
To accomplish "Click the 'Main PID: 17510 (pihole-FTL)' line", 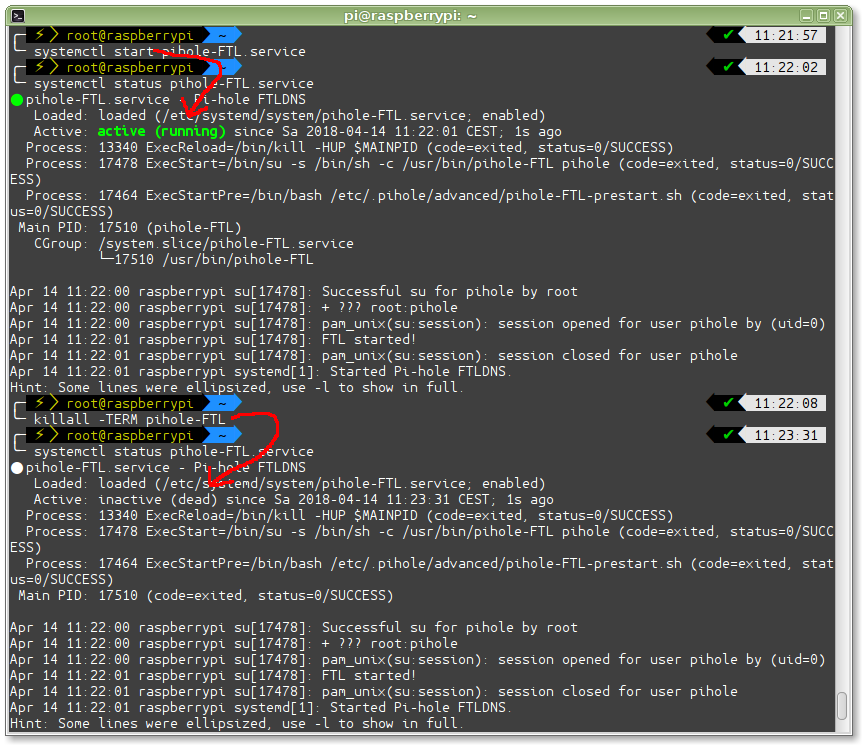I will coord(130,228).
